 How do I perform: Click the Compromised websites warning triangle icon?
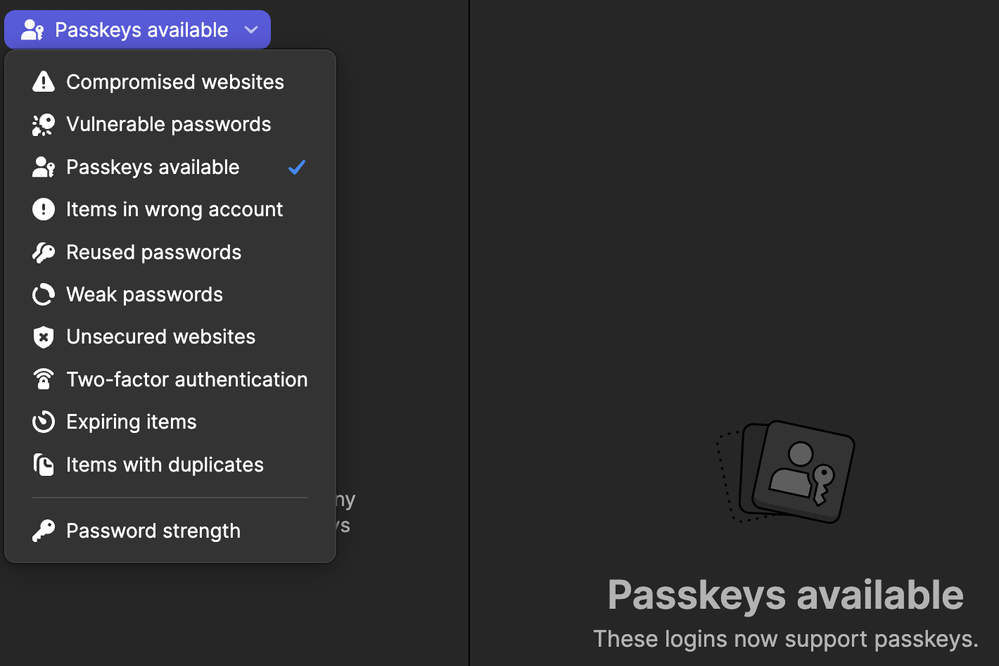(43, 82)
